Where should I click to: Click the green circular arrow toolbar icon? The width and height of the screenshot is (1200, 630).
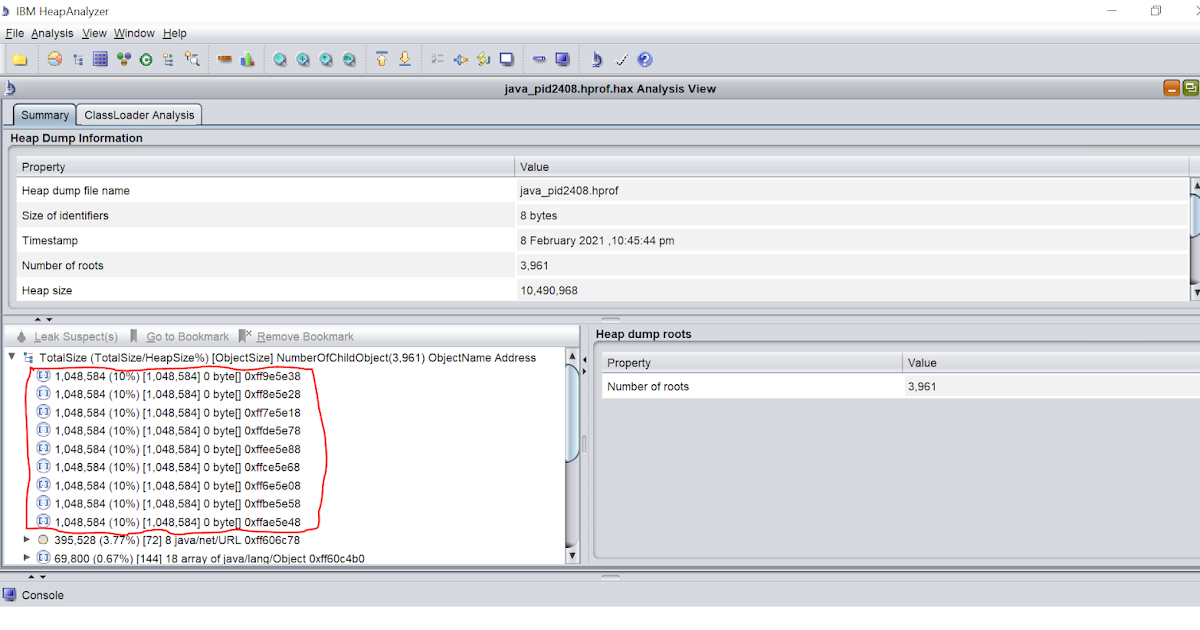pos(146,59)
